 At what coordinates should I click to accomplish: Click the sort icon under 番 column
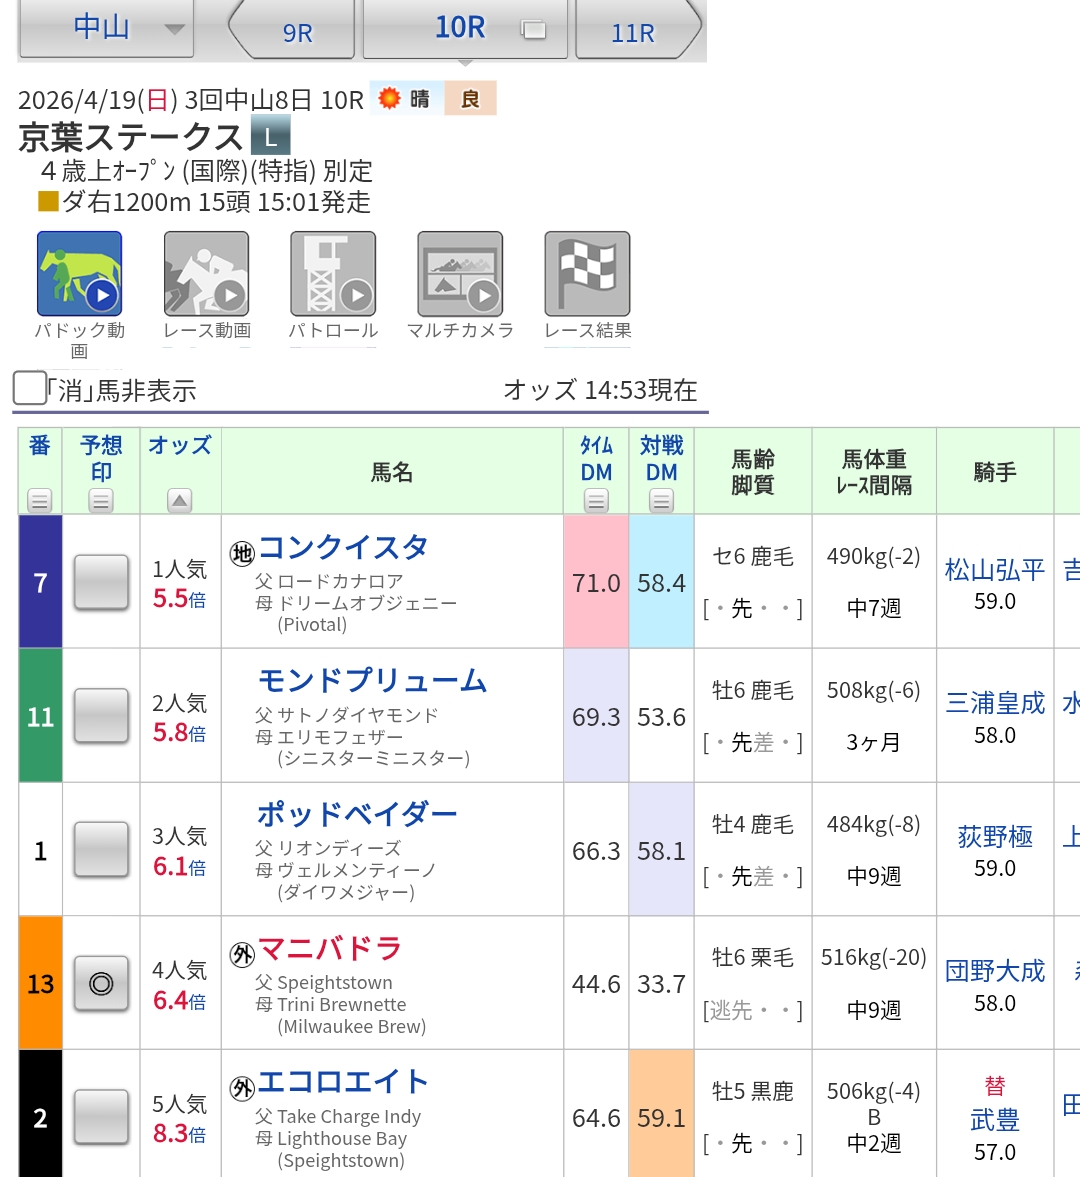point(40,500)
